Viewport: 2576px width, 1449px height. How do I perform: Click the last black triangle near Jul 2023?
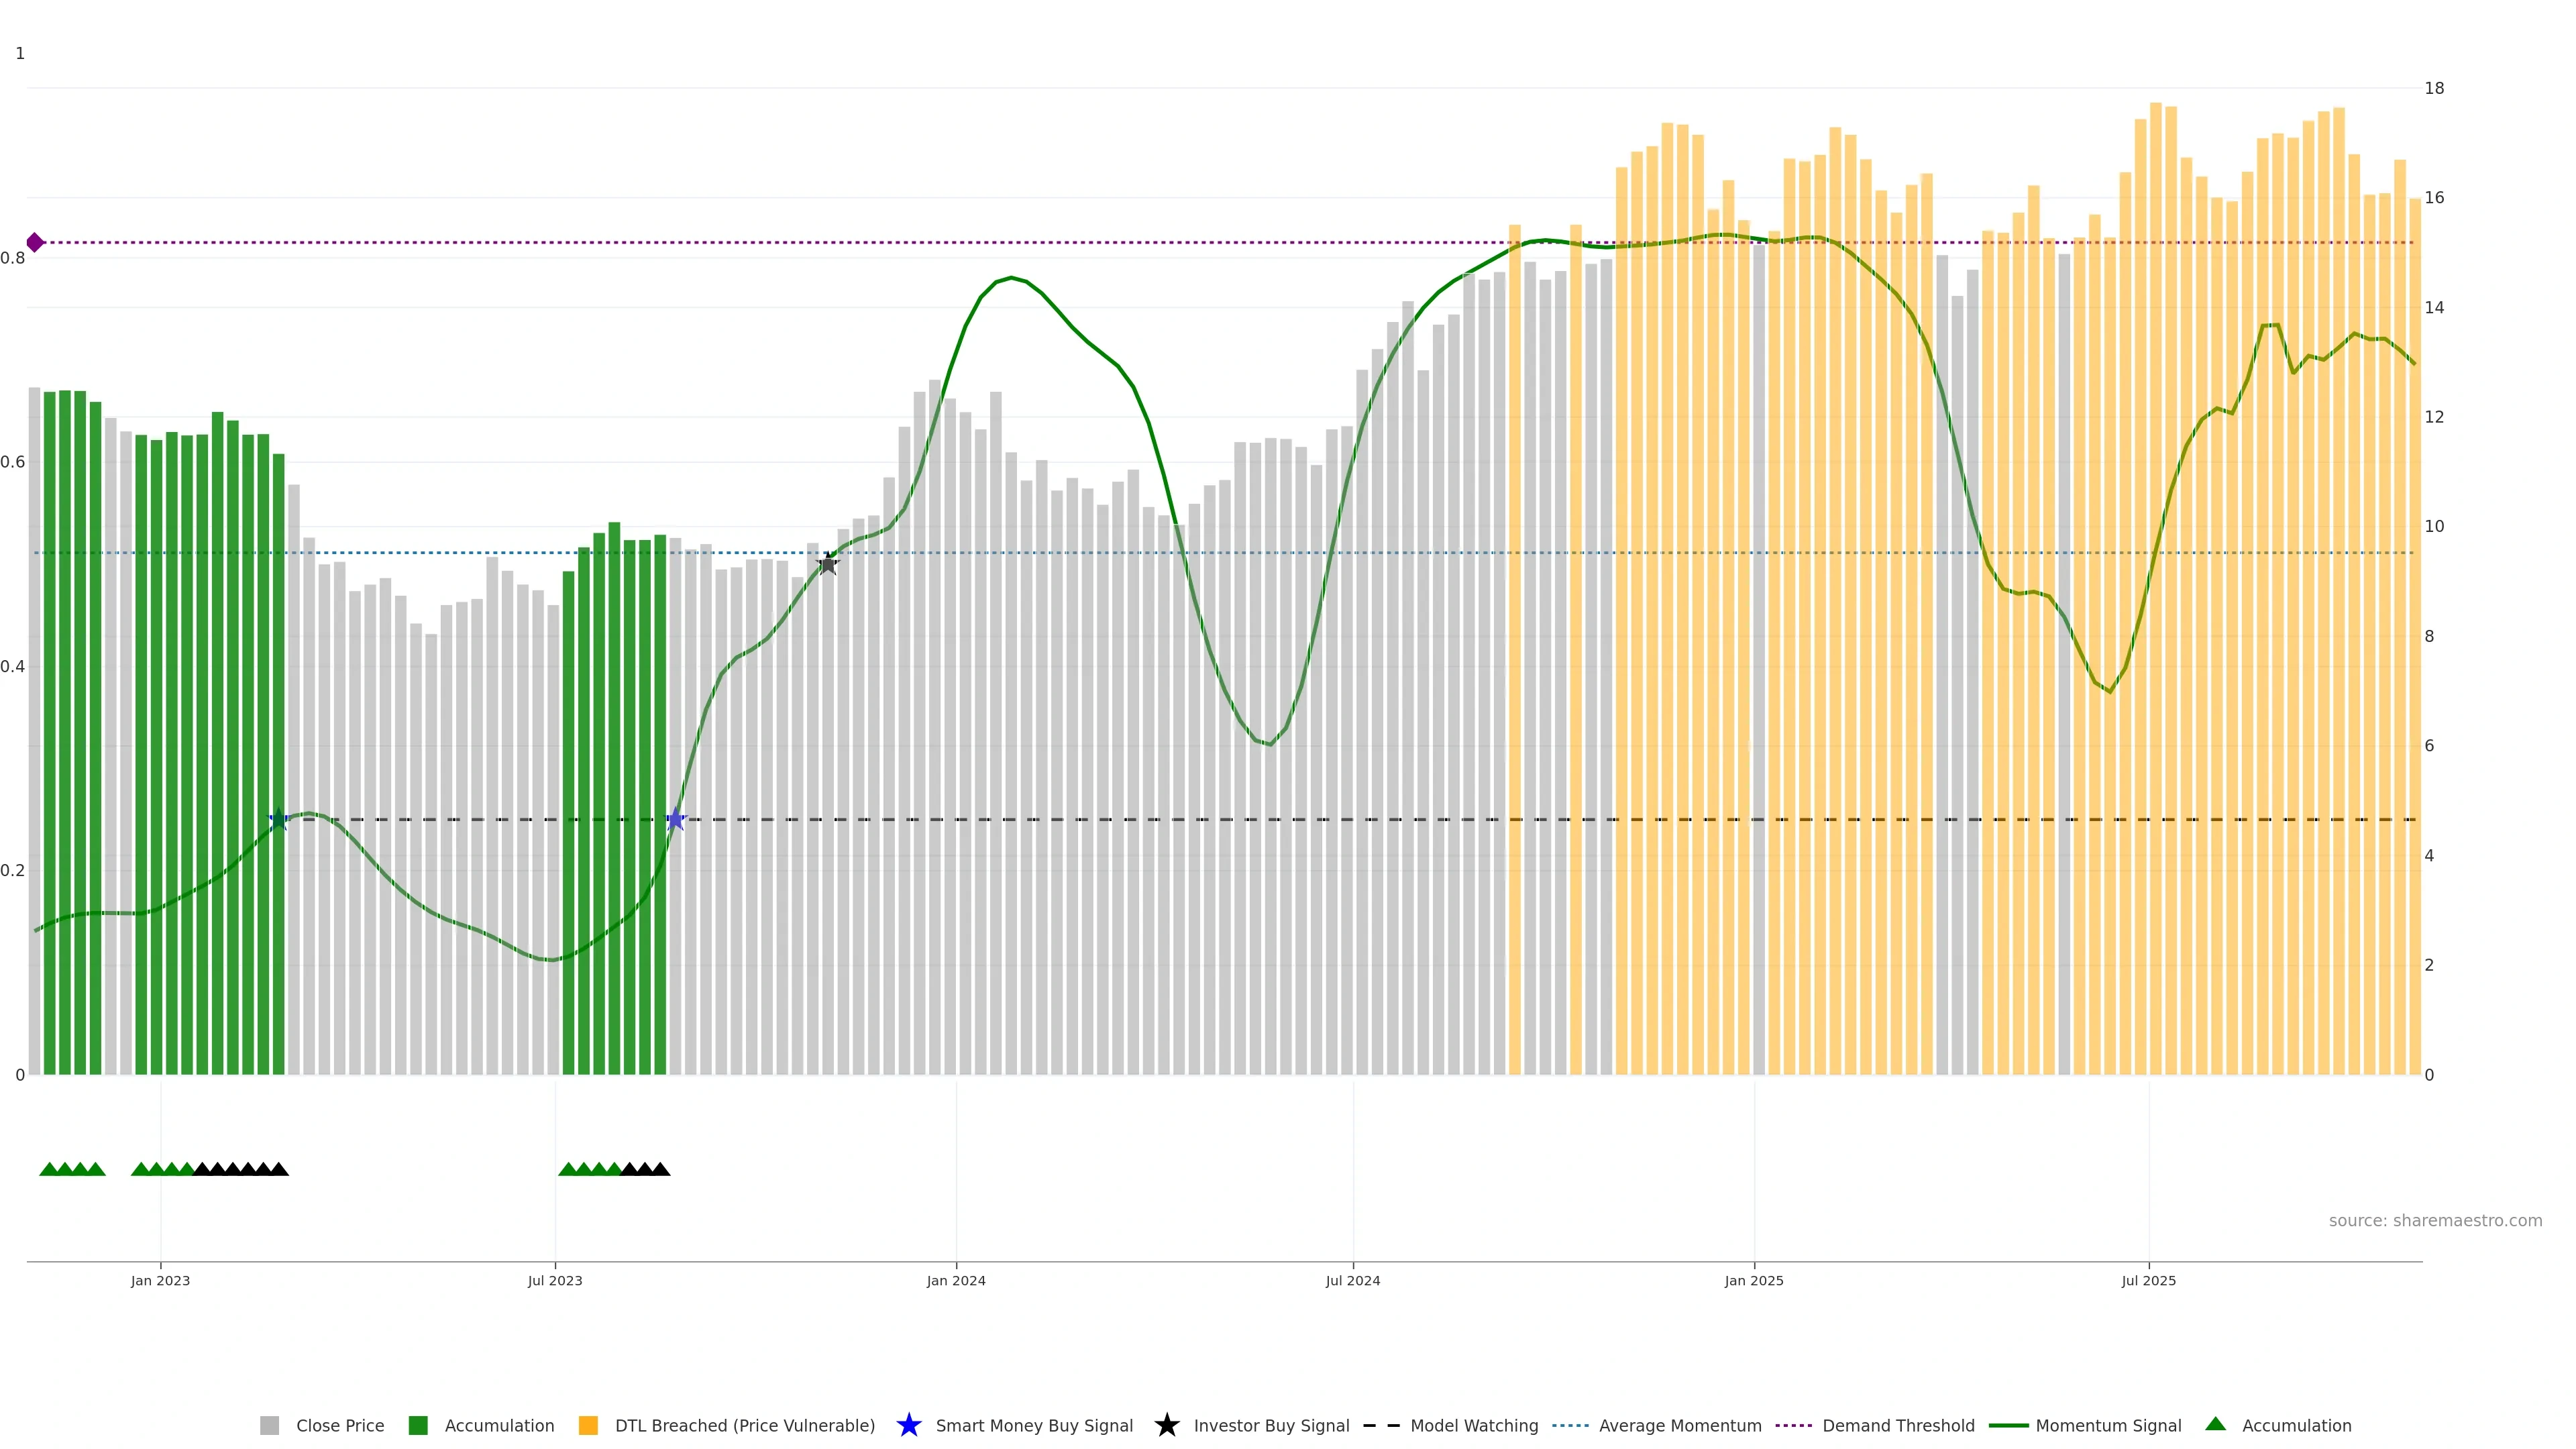point(660,1169)
